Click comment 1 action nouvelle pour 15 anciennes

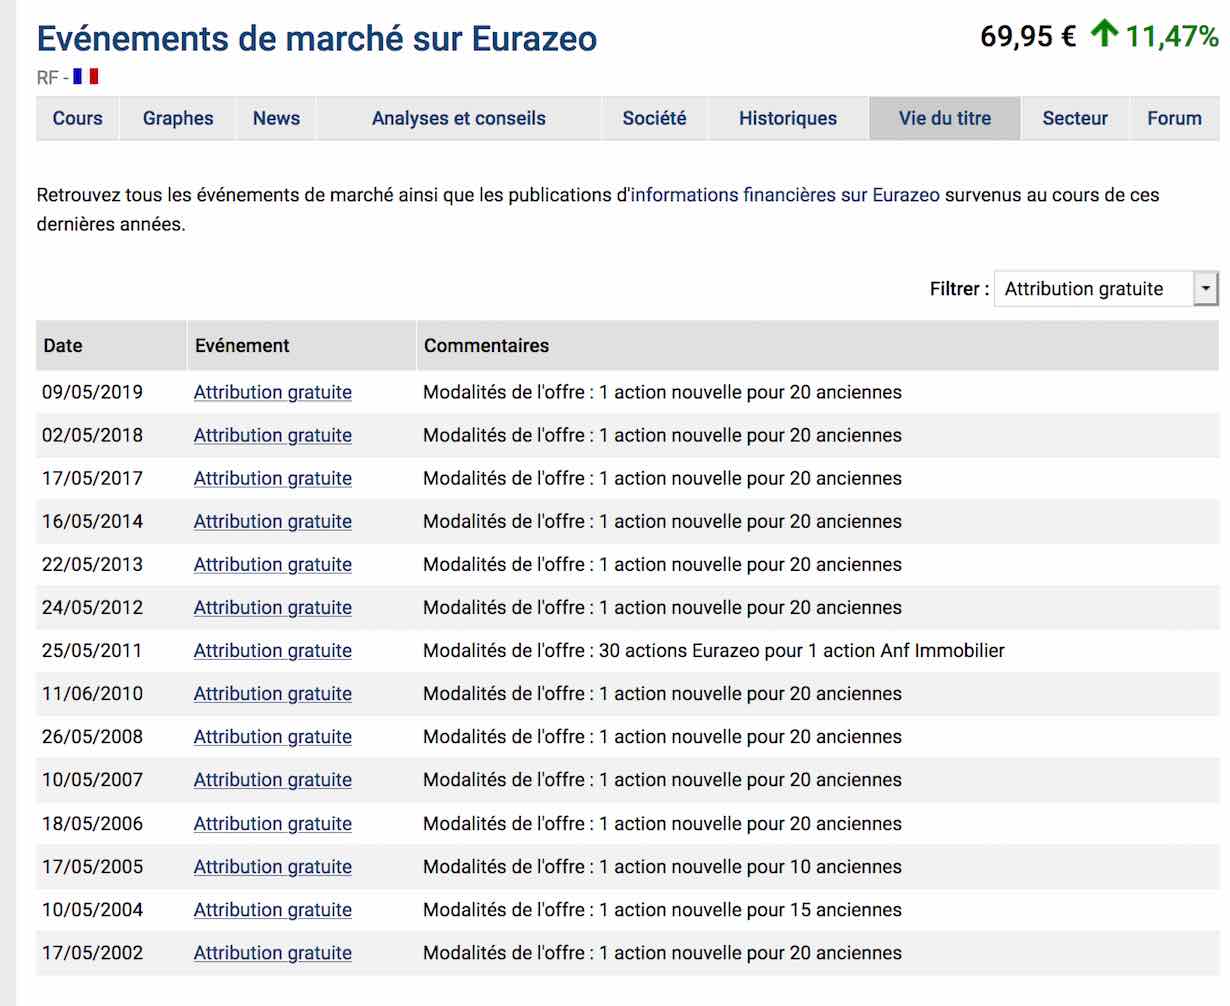click(x=662, y=909)
